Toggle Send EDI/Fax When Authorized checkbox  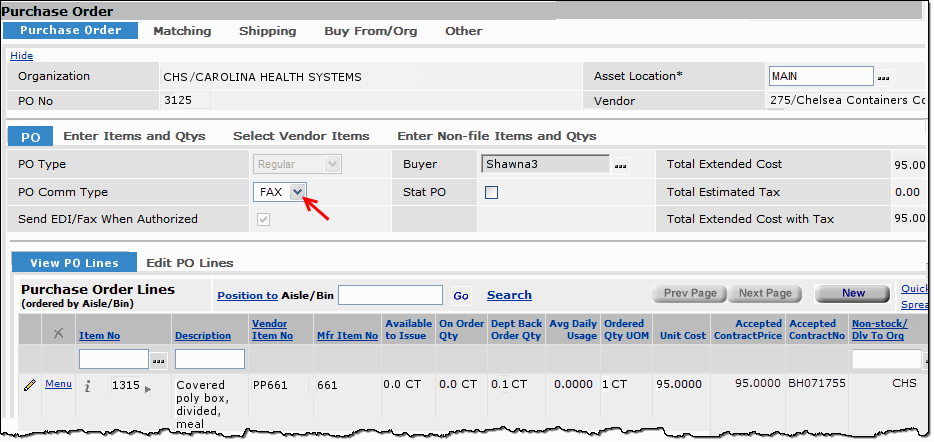click(x=264, y=219)
